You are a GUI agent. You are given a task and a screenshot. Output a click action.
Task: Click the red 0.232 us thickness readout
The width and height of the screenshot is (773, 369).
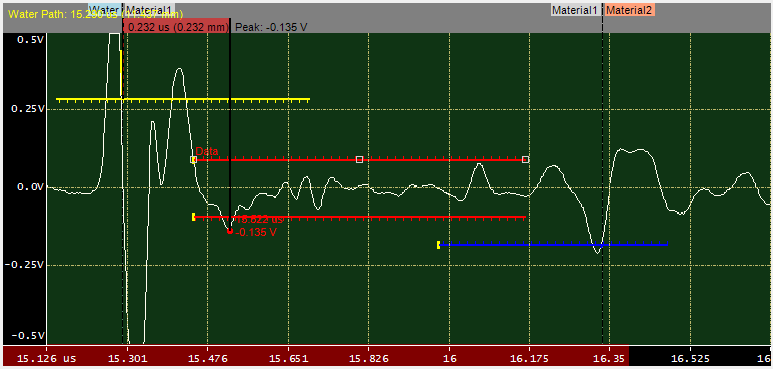(176, 26)
